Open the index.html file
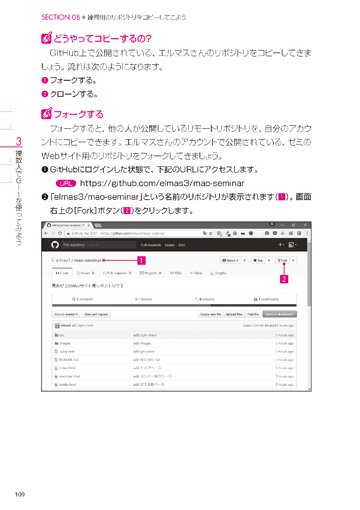 [x=67, y=368]
